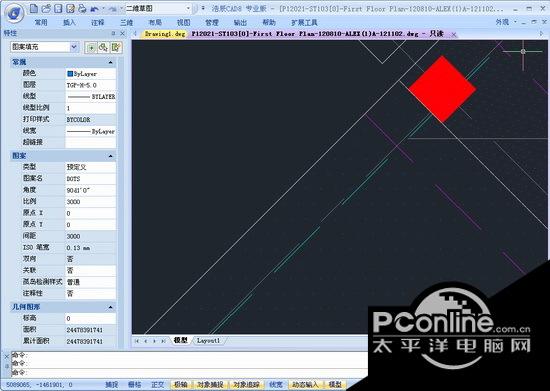Toggle 正交 ortho mode
Viewport: 550px width, 391px height.
click(x=157, y=385)
